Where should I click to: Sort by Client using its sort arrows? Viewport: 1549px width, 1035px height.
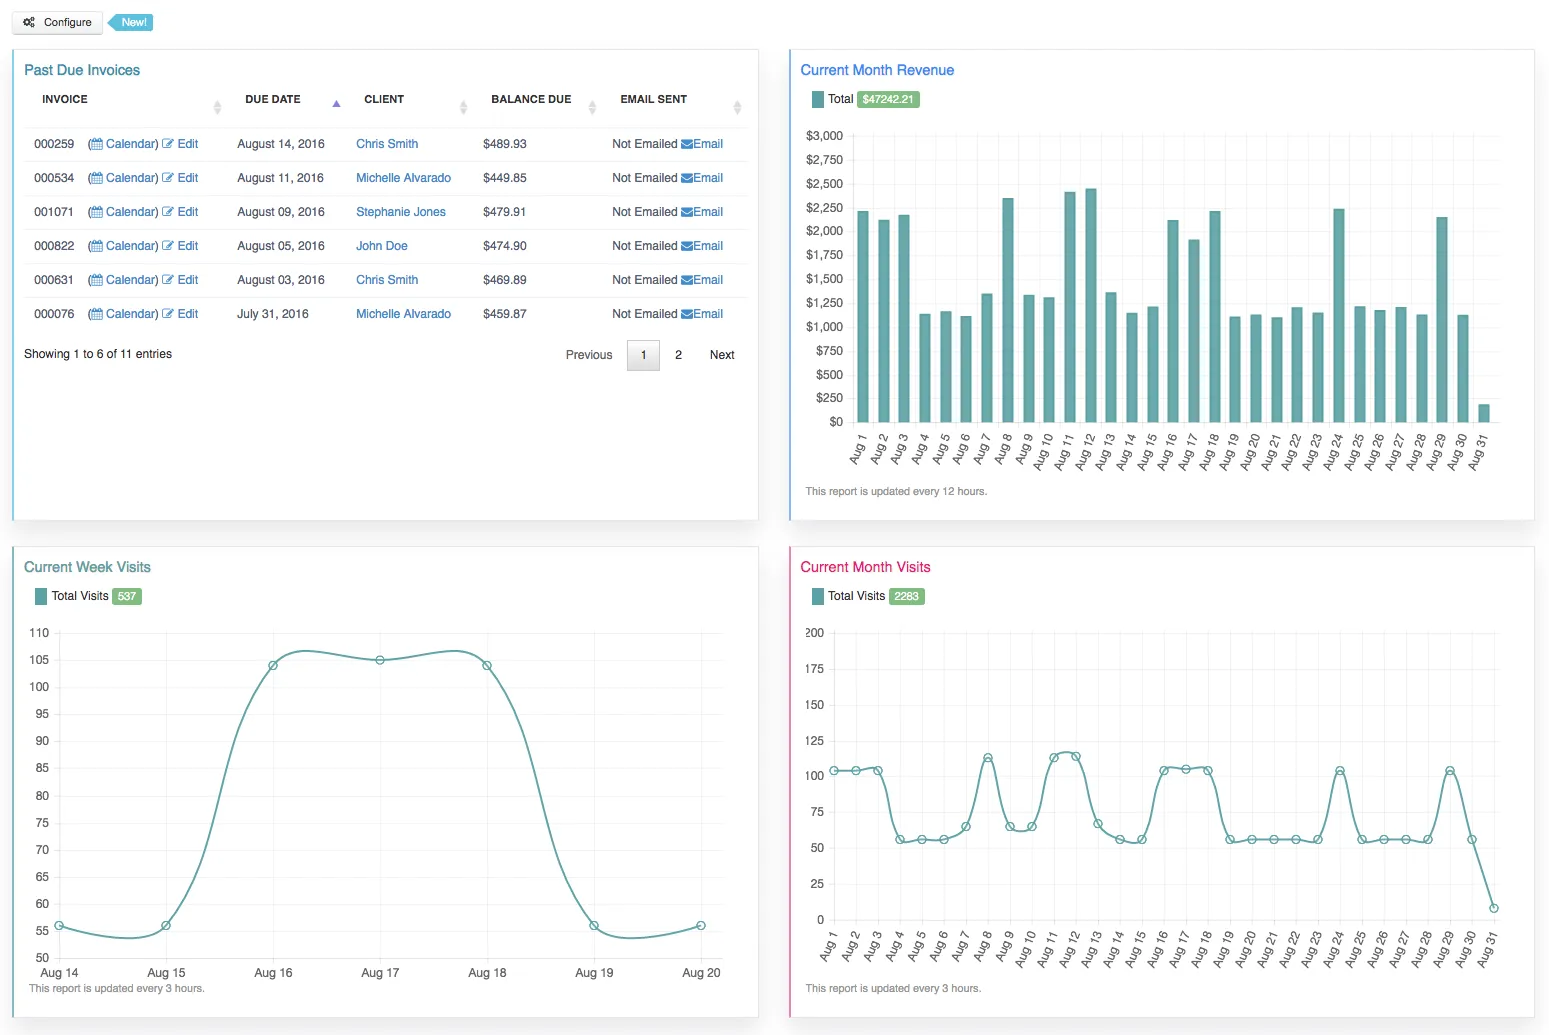pyautogui.click(x=463, y=107)
